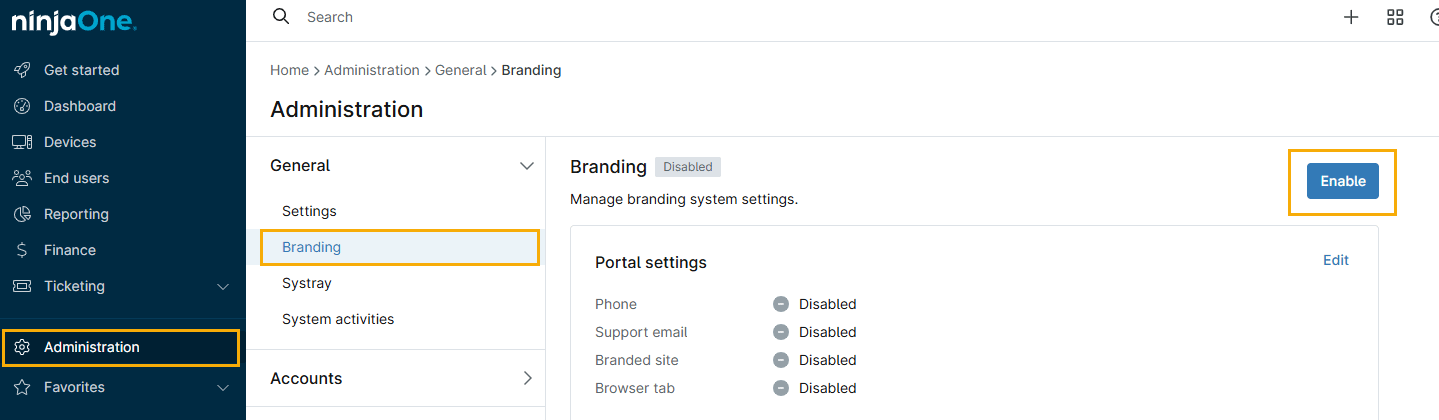Viewport: 1439px width, 420px height.
Task: Click the Devices monitor icon
Action: 22,142
